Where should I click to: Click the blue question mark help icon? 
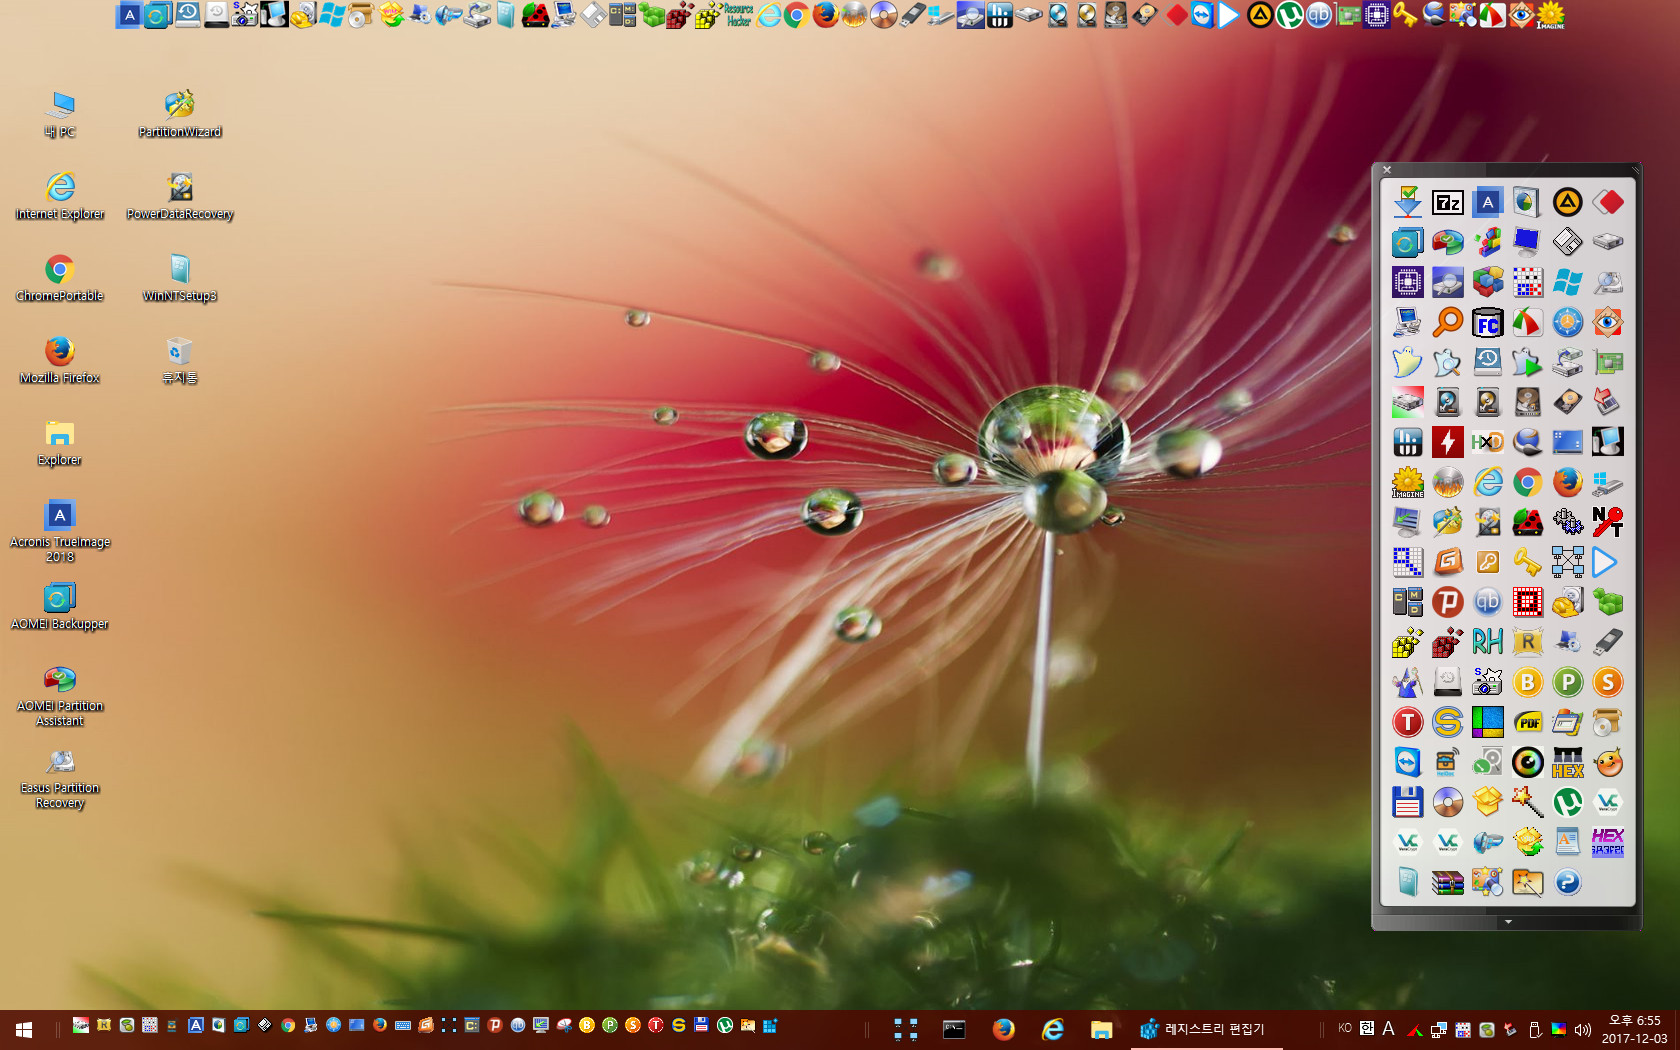[1567, 883]
